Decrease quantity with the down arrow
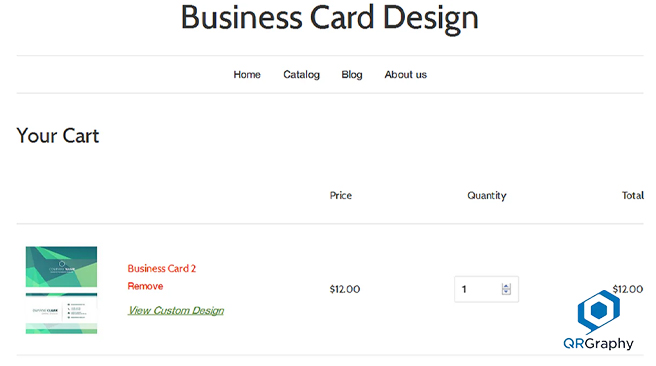Viewport: 656px width, 366px height. [506, 292]
